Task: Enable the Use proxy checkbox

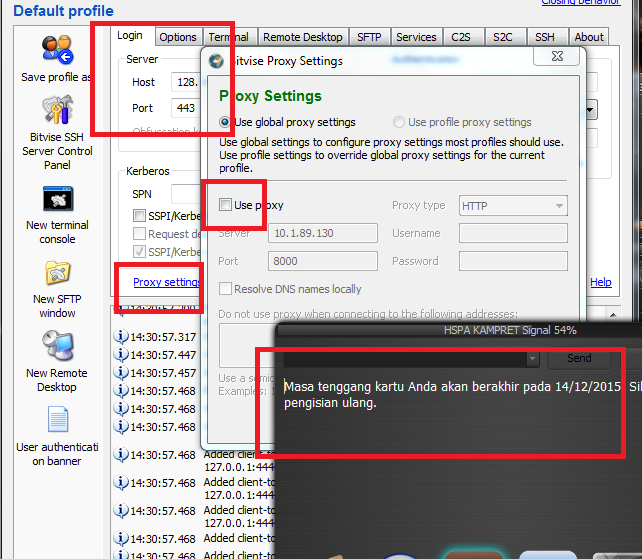Action: (x=225, y=204)
